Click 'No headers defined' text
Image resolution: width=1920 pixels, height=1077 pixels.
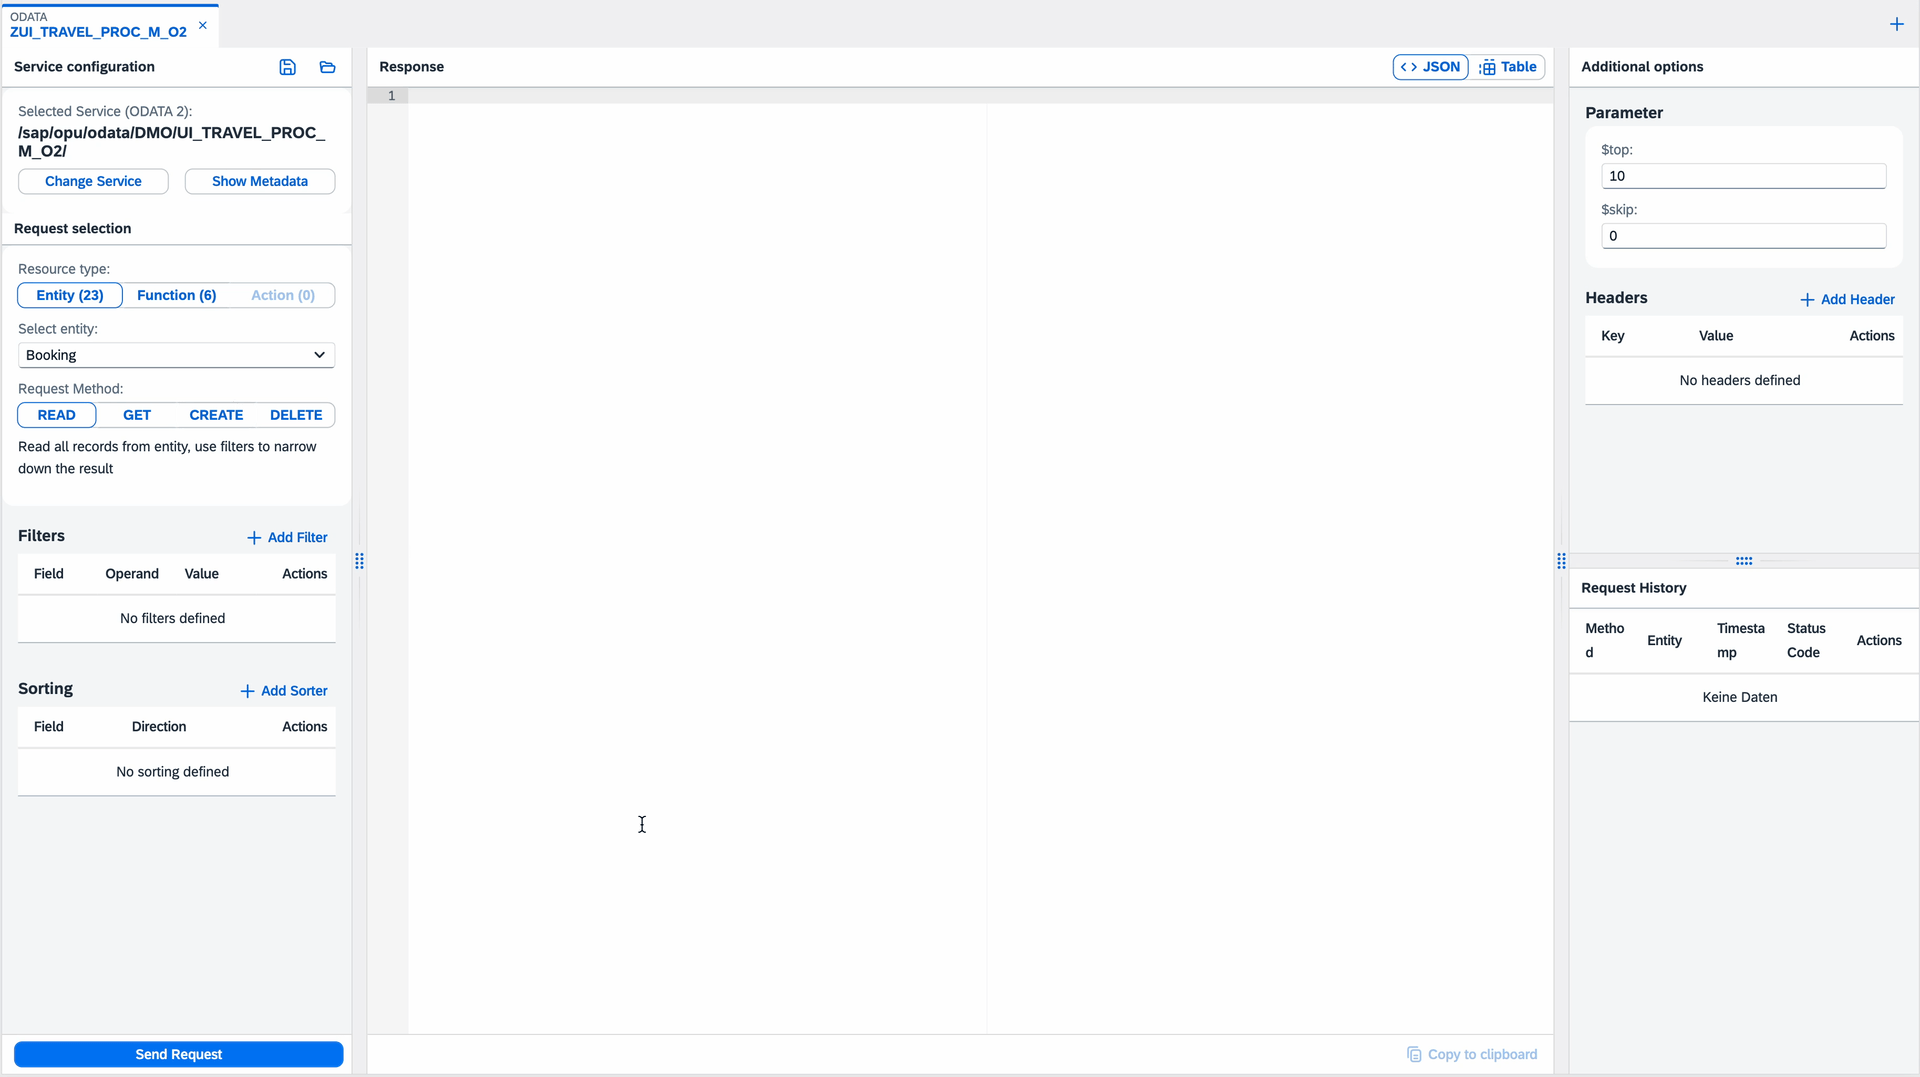pyautogui.click(x=1740, y=380)
